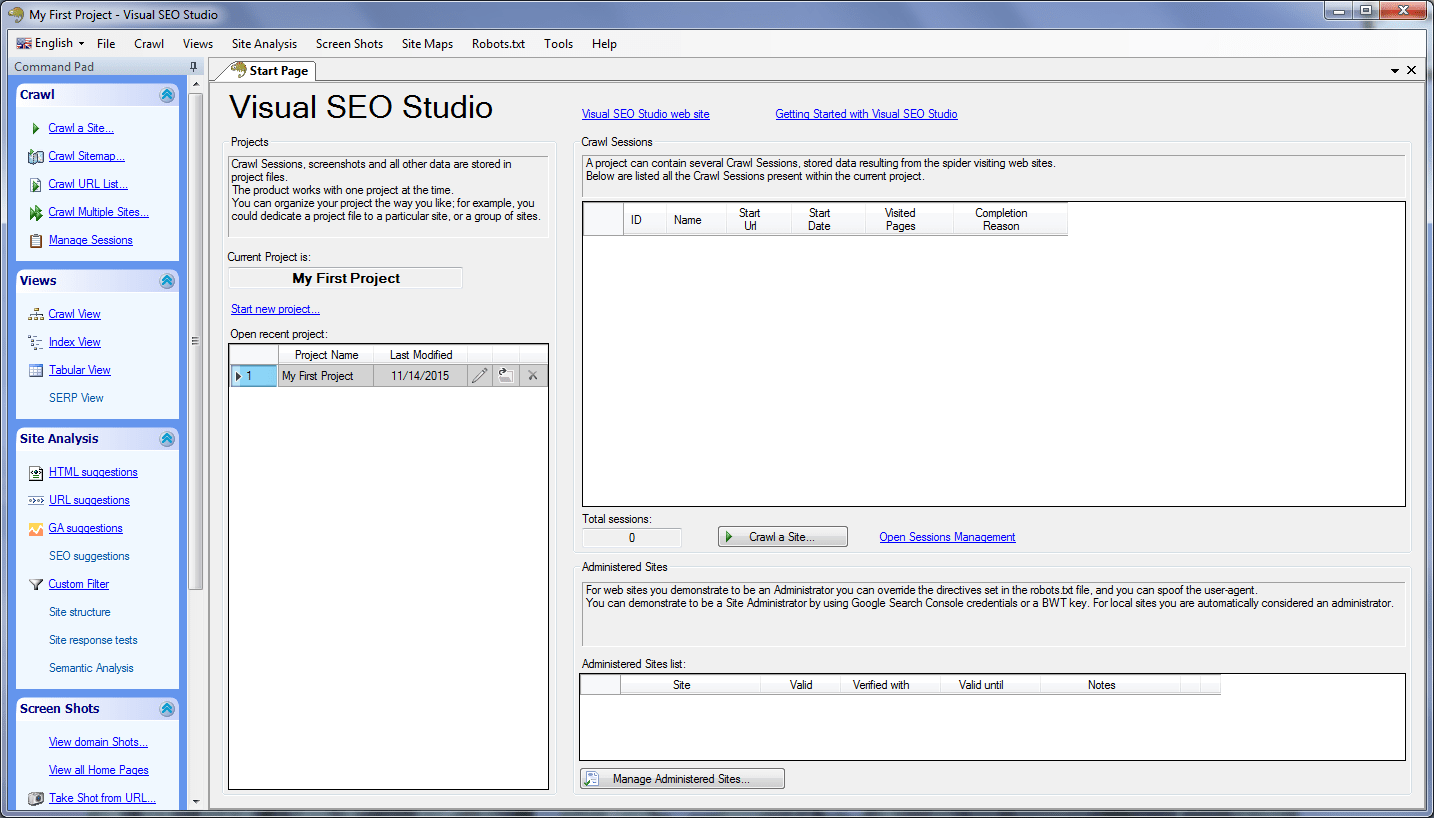This screenshot has width=1434, height=818.
Task: Open the Help menu
Action: pos(604,43)
